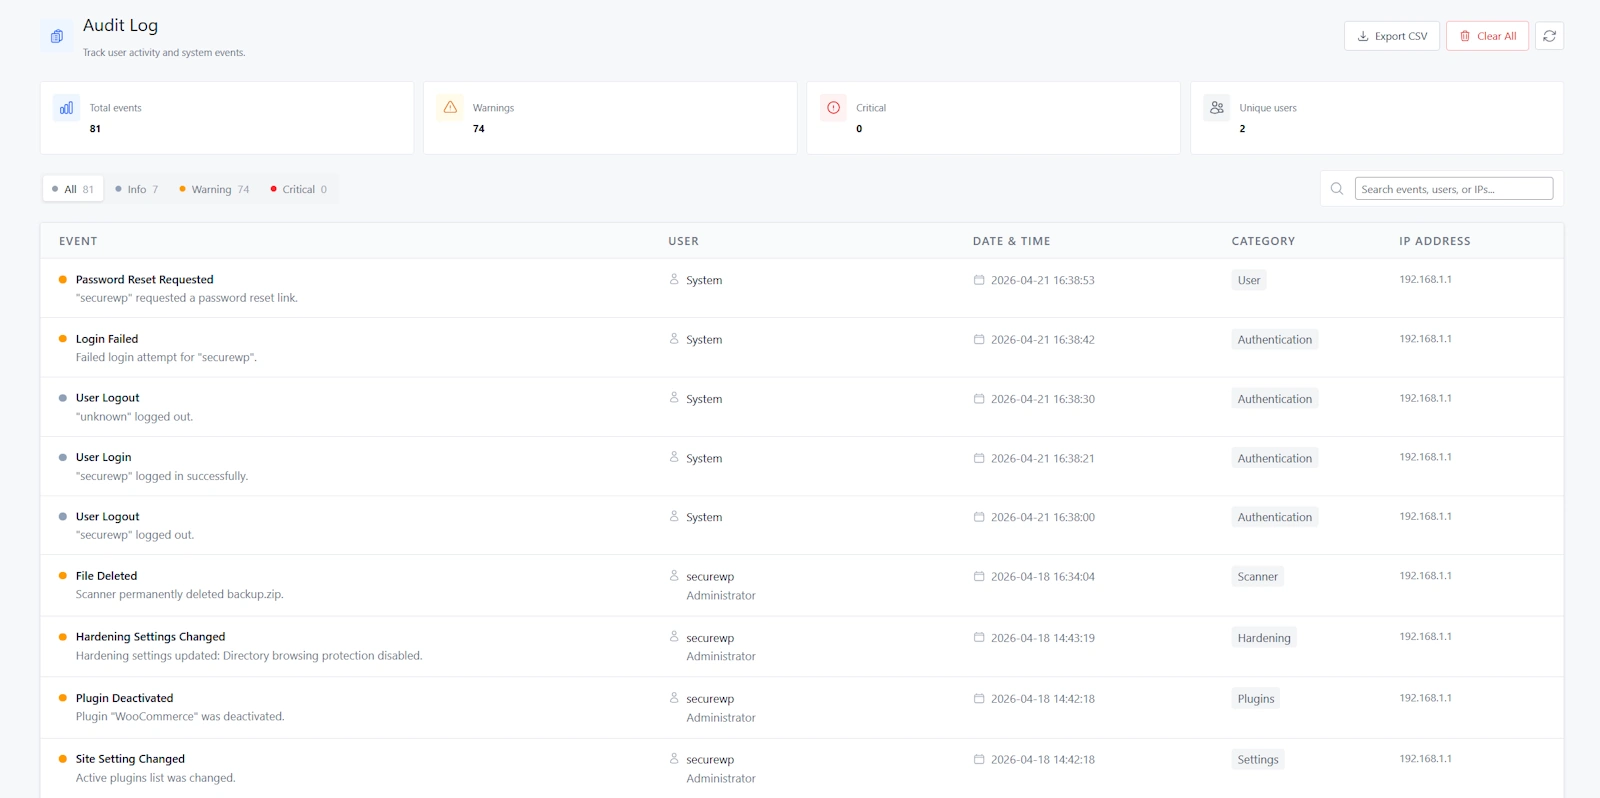Click the calendar icon beside 16:38:53
This screenshot has height=798, width=1600.
979,280
